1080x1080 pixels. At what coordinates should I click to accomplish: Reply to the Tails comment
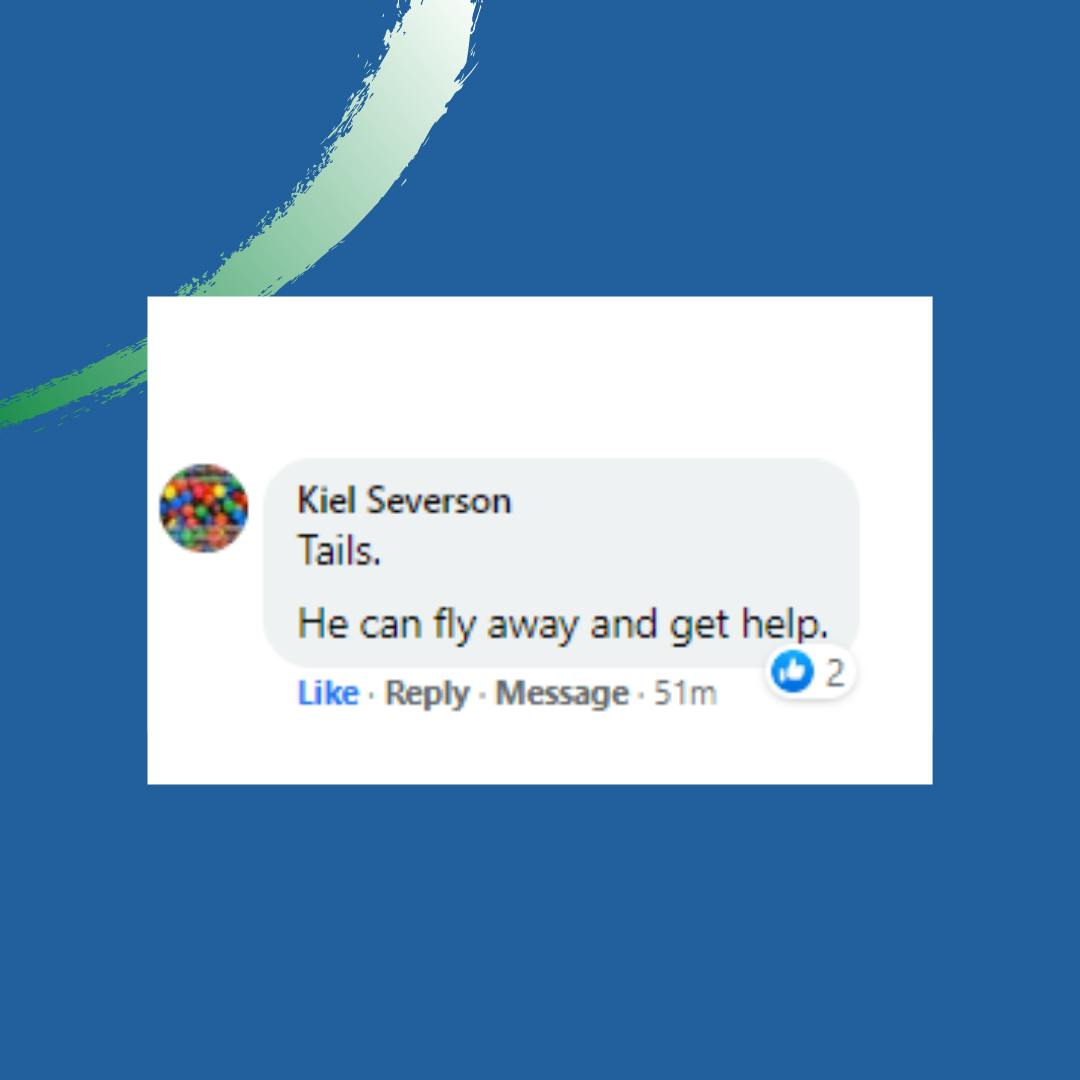(x=427, y=694)
